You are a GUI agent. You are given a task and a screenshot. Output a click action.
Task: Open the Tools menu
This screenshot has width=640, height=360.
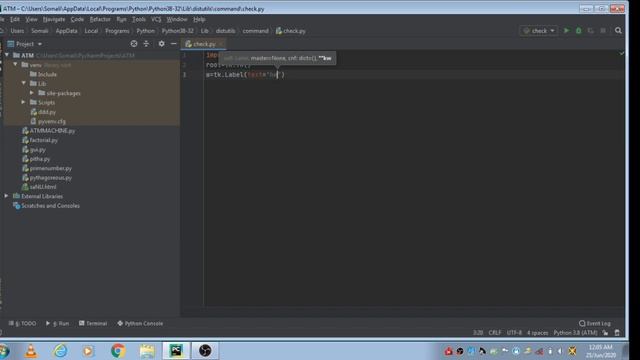[139, 19]
